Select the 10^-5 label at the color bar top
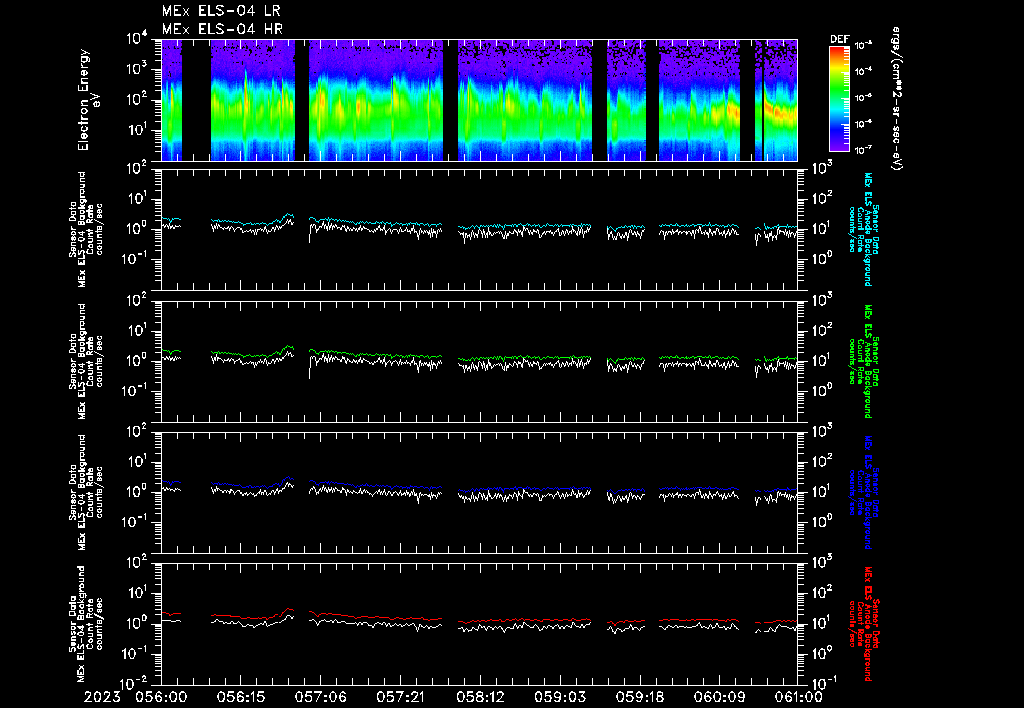Viewport: 1024px width, 708px height. click(863, 46)
